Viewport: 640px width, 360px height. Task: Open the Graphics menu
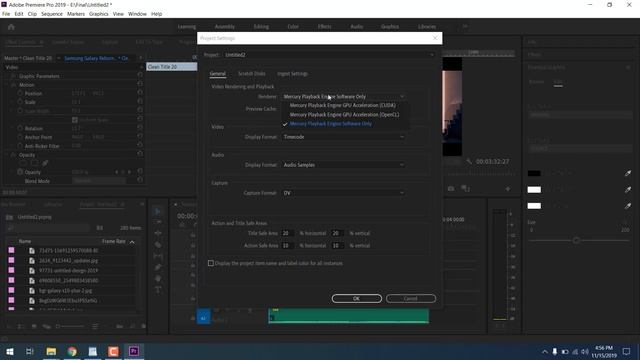coord(99,14)
